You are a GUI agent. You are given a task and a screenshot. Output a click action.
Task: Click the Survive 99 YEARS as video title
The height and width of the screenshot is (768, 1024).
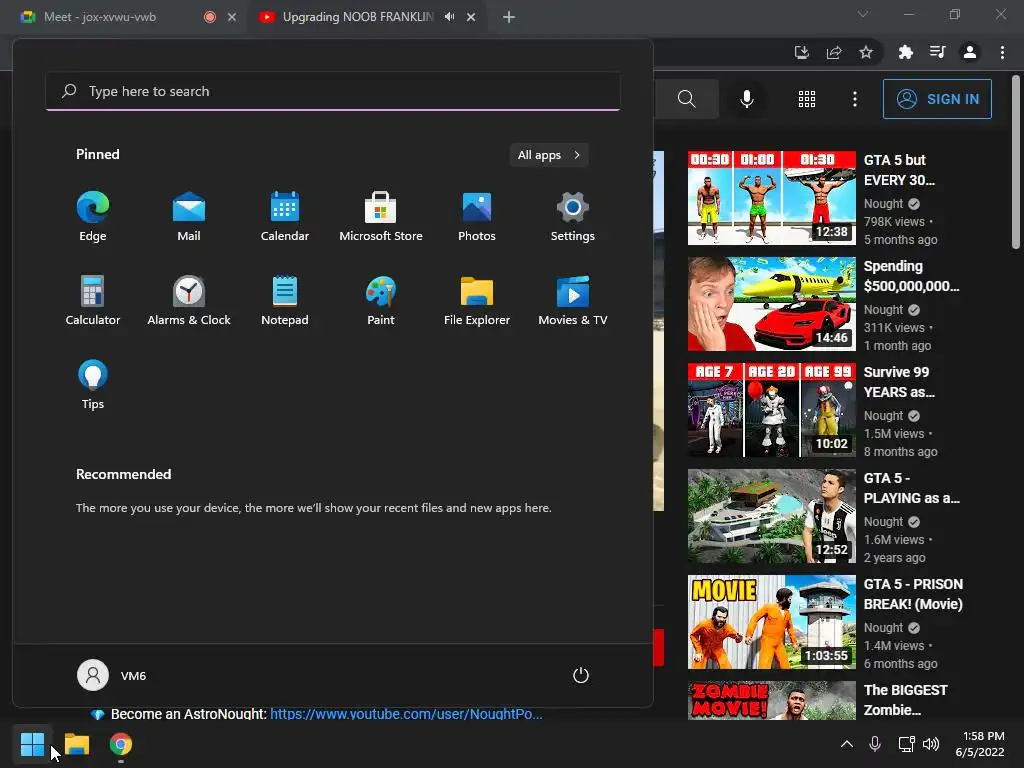(899, 382)
